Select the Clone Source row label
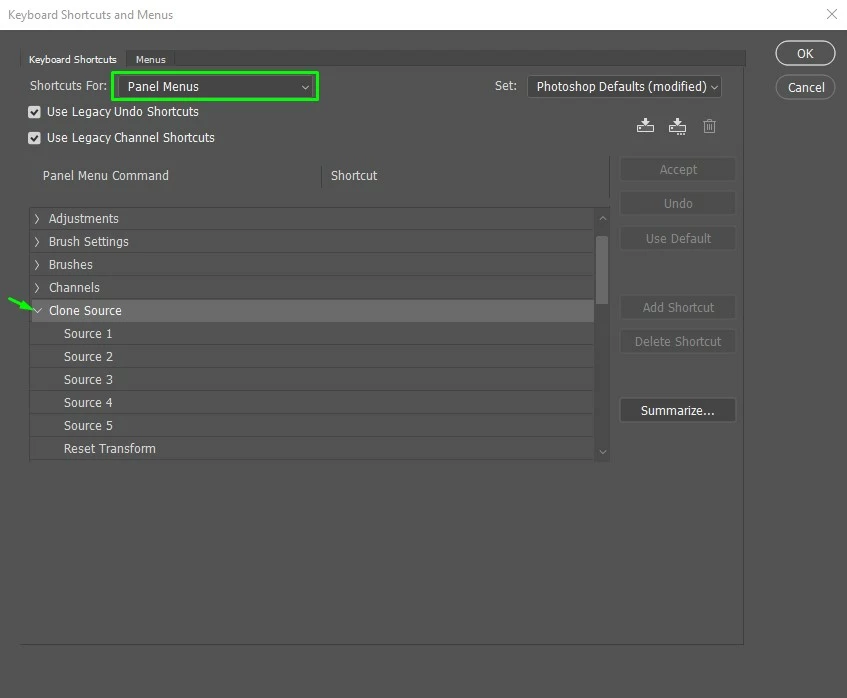The width and height of the screenshot is (847, 698). click(x=85, y=311)
